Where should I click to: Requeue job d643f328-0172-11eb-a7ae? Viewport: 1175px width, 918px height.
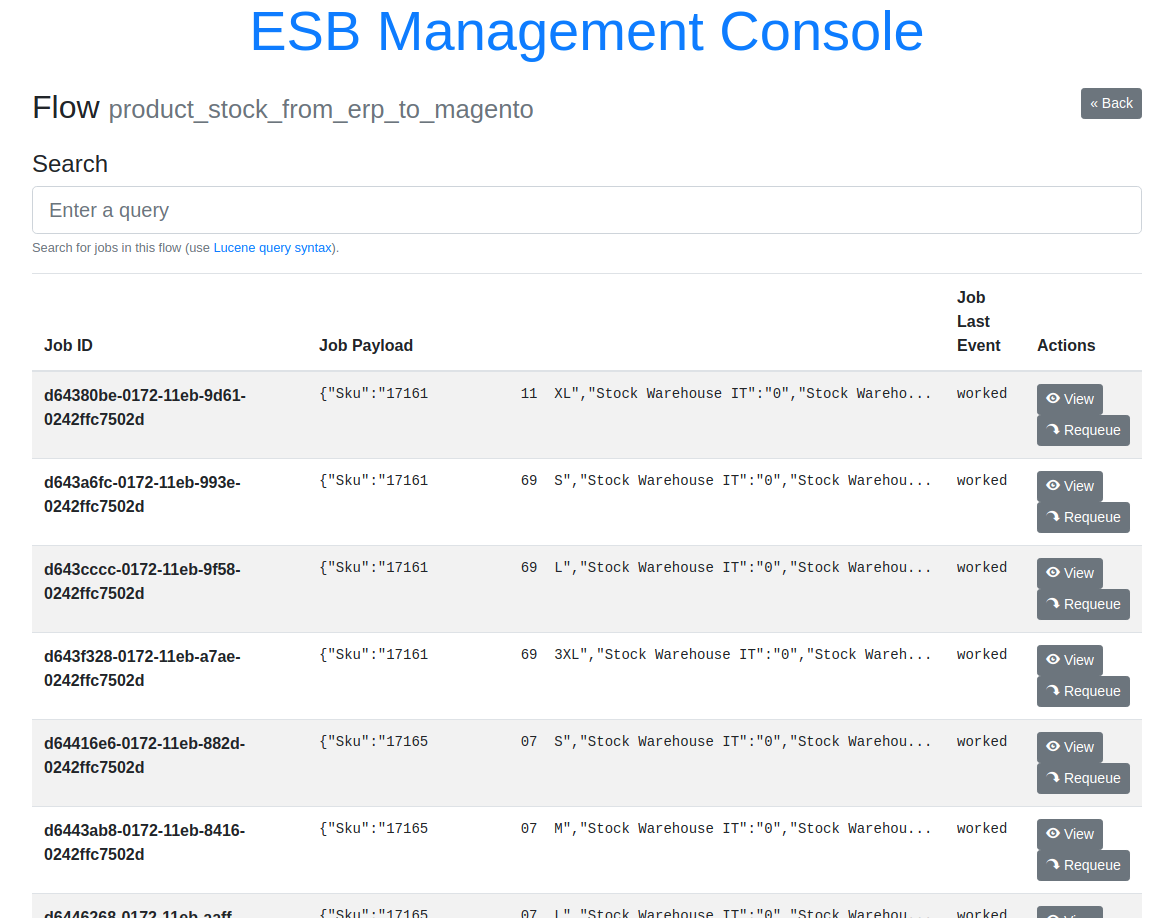[1083, 691]
